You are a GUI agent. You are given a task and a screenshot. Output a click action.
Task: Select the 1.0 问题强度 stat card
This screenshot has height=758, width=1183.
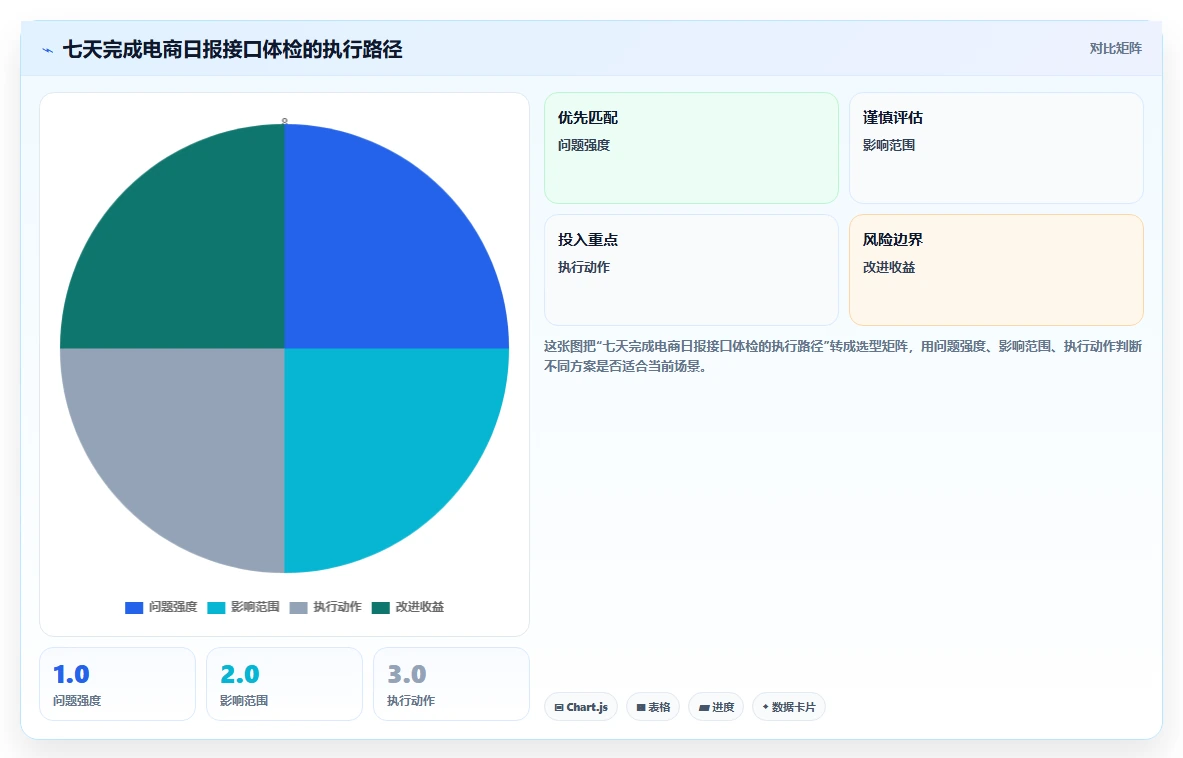[117, 684]
